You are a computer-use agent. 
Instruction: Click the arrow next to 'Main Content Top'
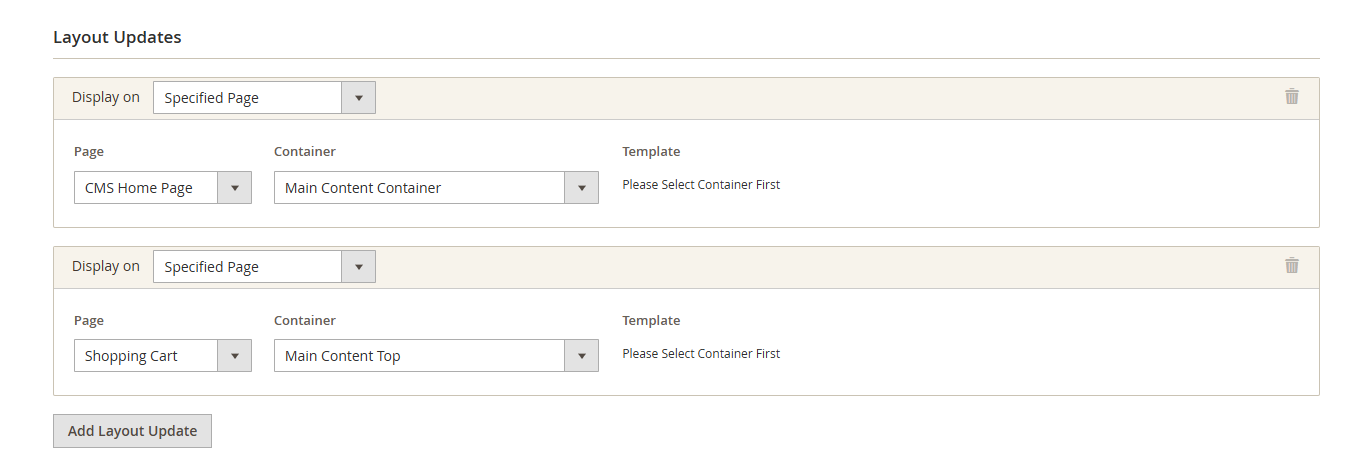click(581, 356)
